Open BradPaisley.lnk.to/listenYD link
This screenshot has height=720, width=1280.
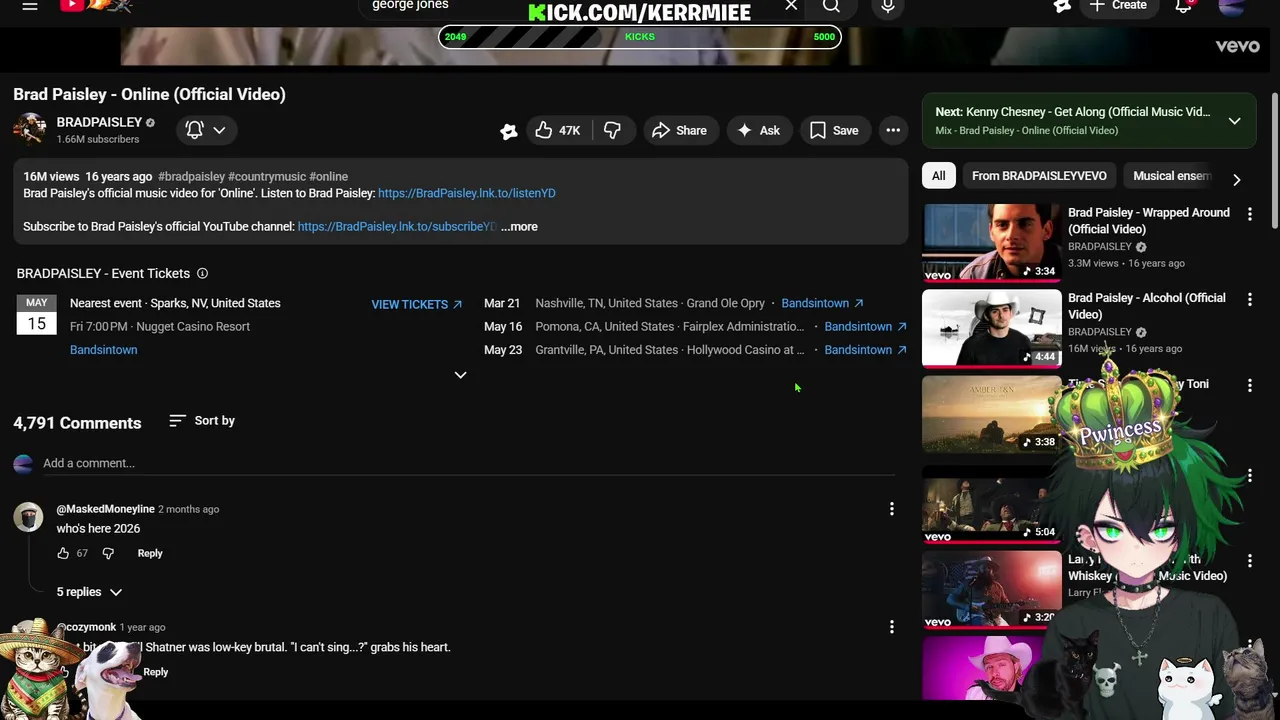click(x=467, y=193)
